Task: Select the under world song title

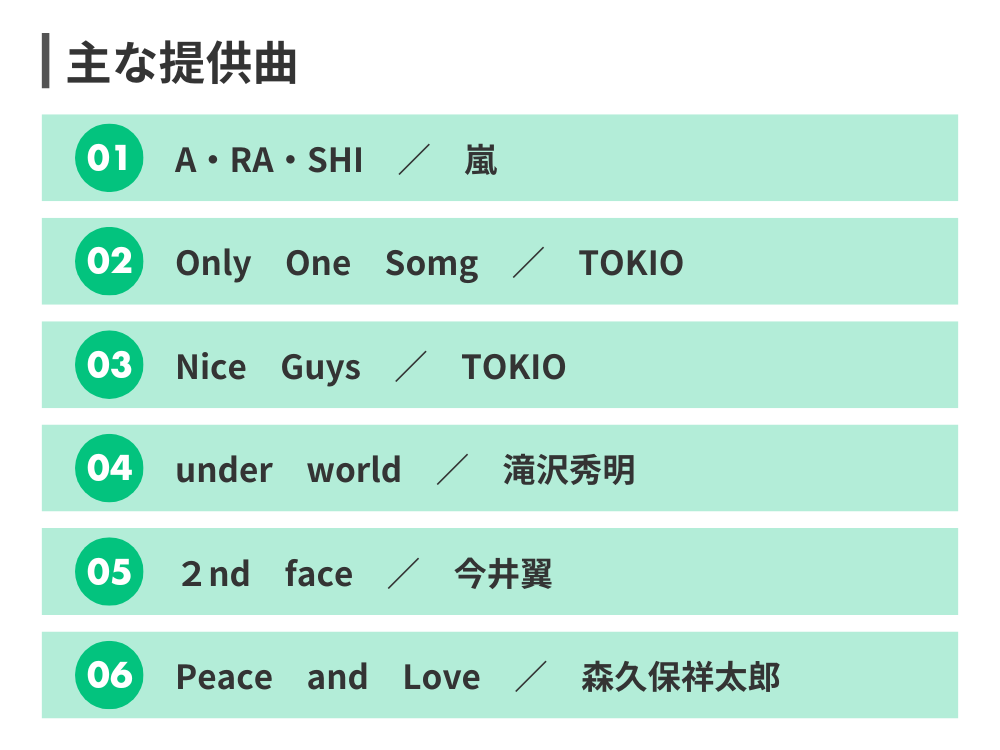Action: [288, 470]
